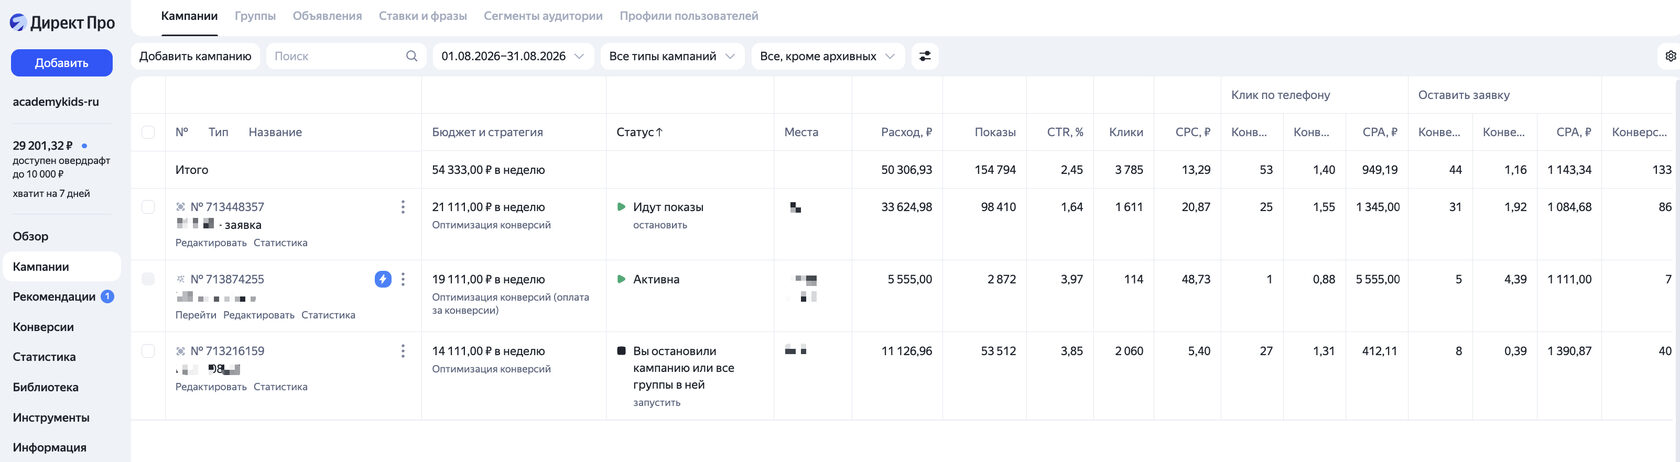Click остановить link for campaign 713448357
This screenshot has height=462, width=1680.
(660, 225)
